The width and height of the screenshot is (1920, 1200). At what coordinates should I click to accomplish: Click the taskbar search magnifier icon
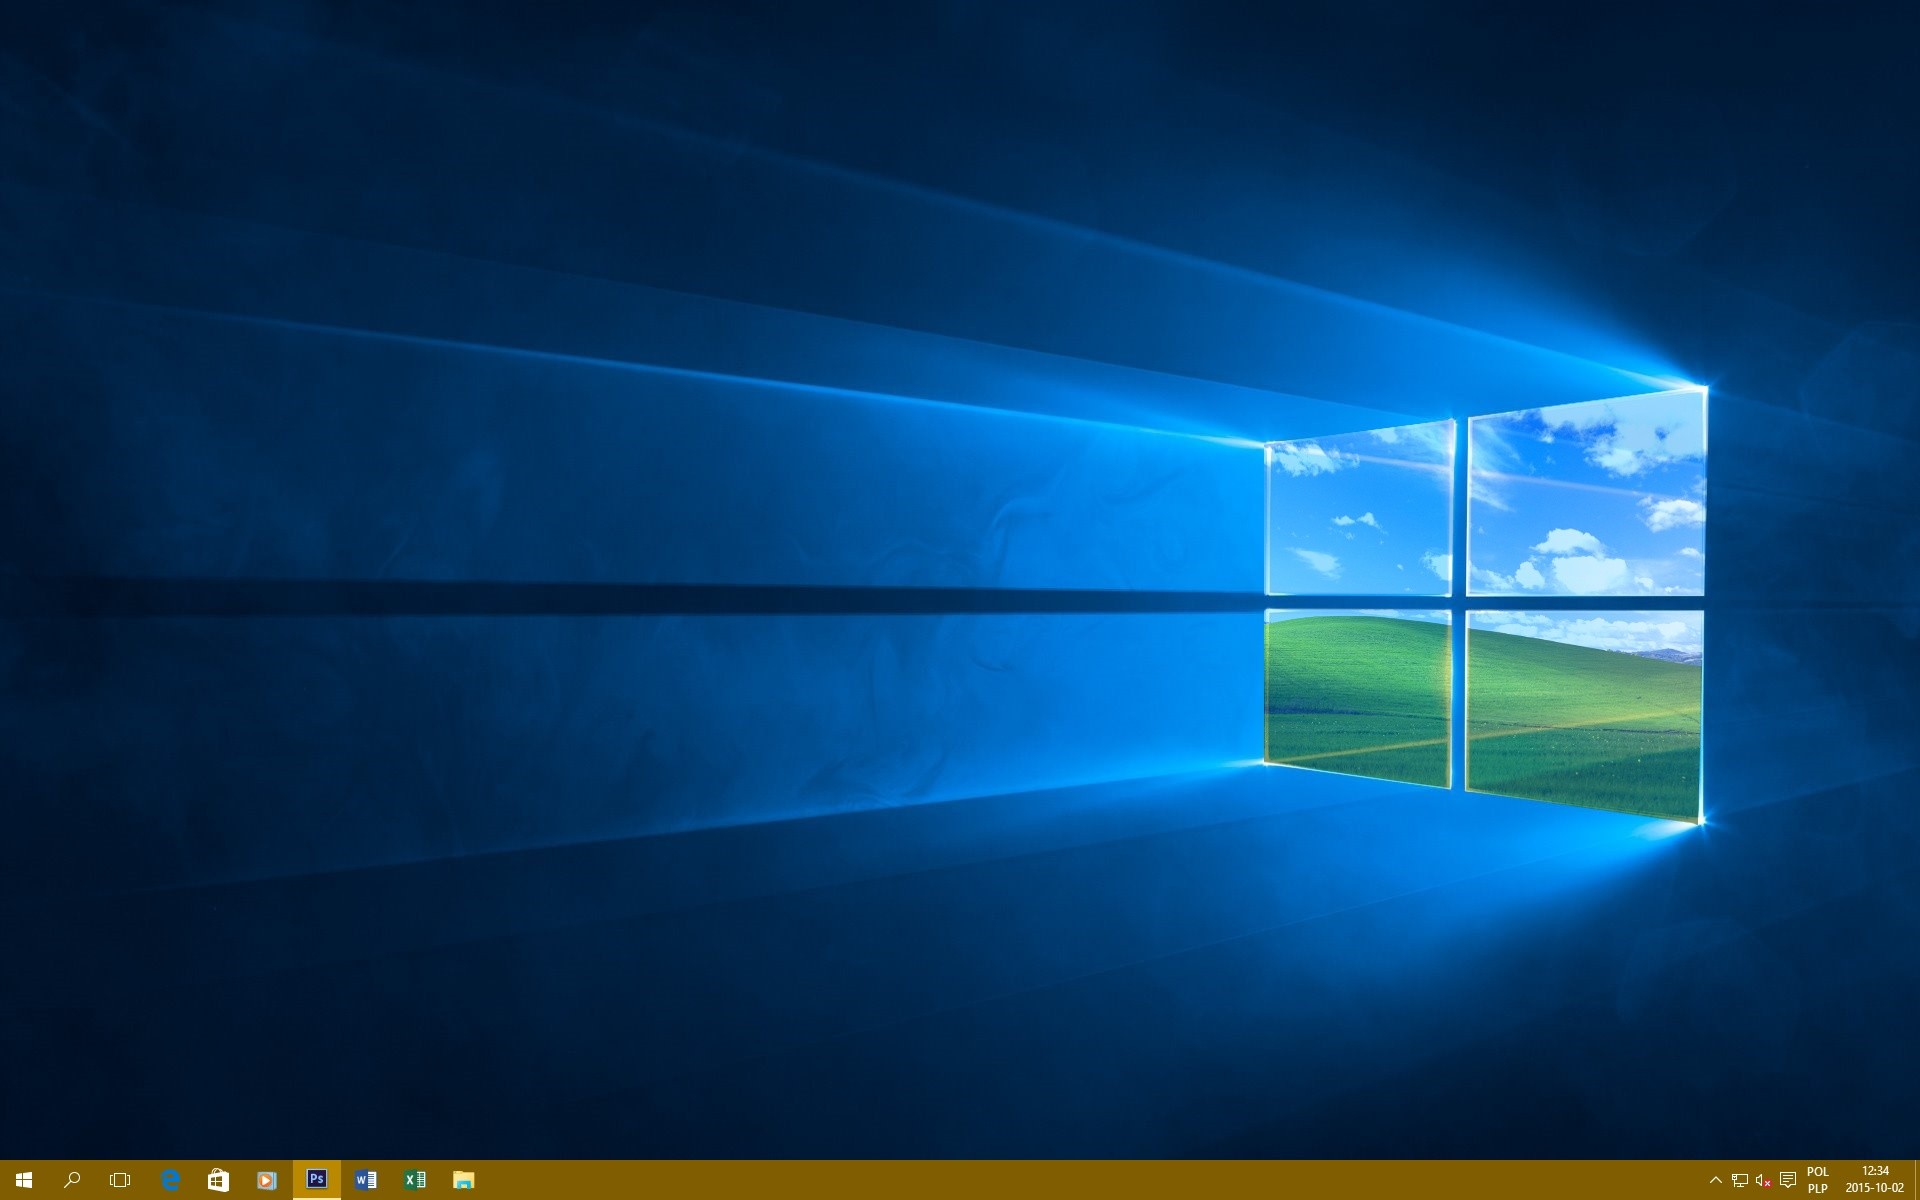72,1180
